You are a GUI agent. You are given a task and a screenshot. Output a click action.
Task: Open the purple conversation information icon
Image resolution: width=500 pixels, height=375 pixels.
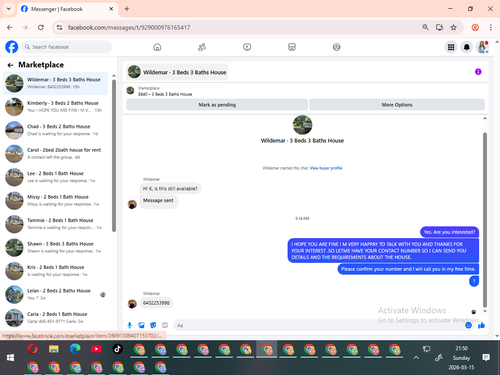click(478, 72)
